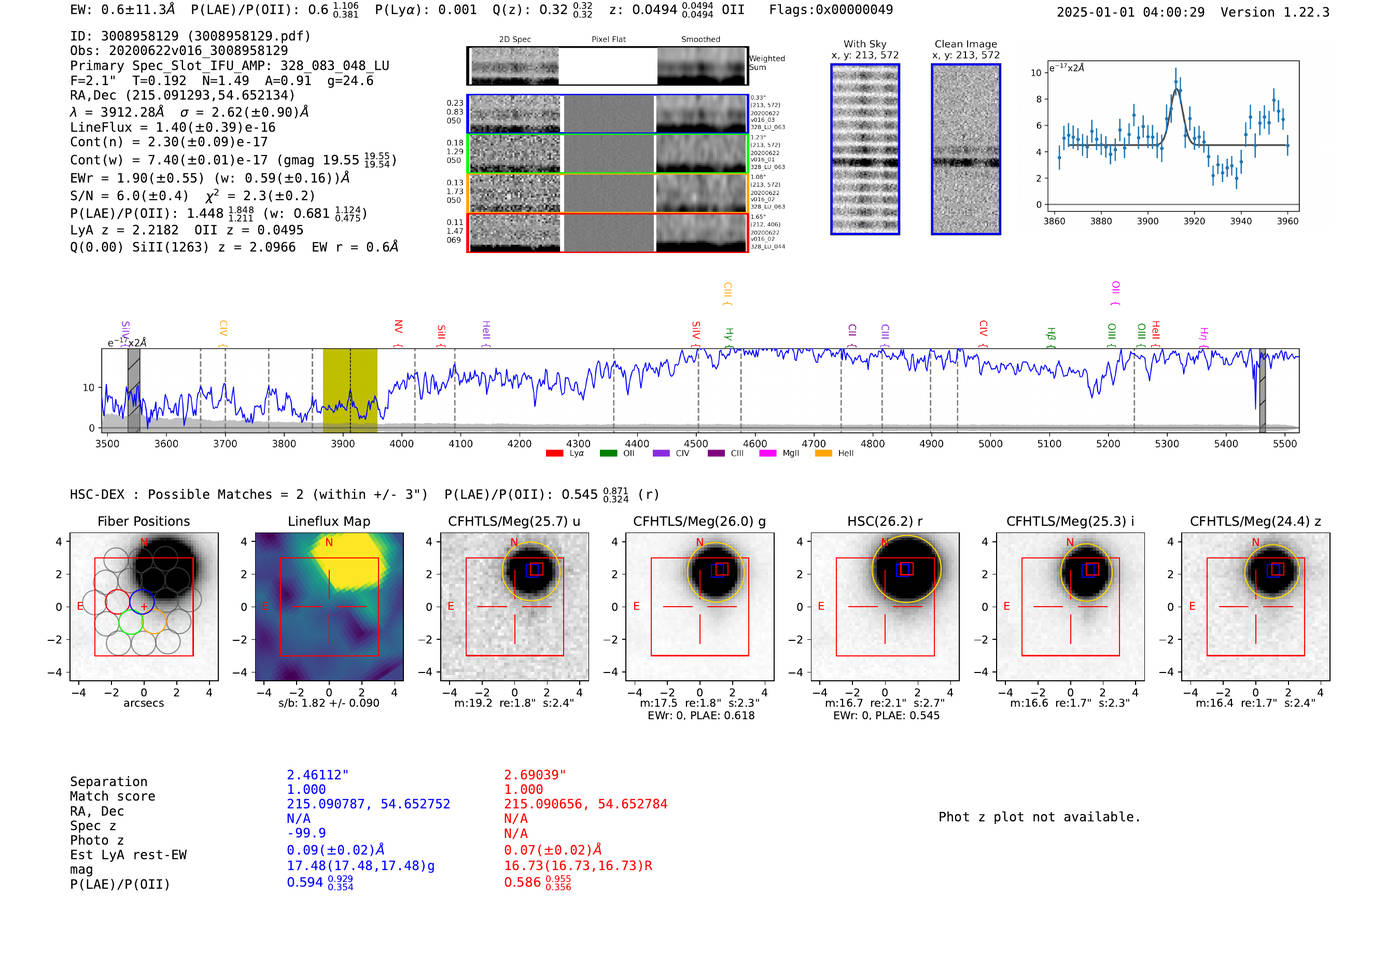This screenshot has width=1400, height=953.
Task: Click the 'LyA z = 2.2182' redshift text
Action: 125,230
